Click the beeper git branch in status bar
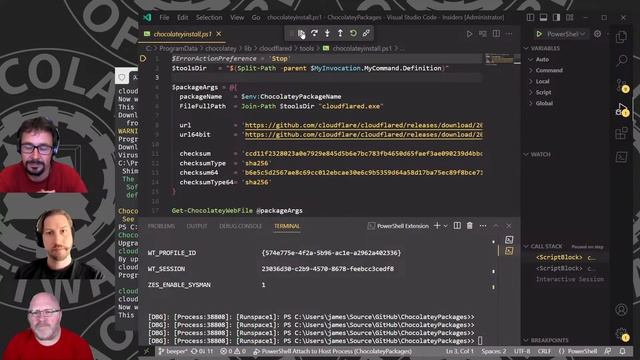Viewport: 640px width, 360px height. click(173, 351)
